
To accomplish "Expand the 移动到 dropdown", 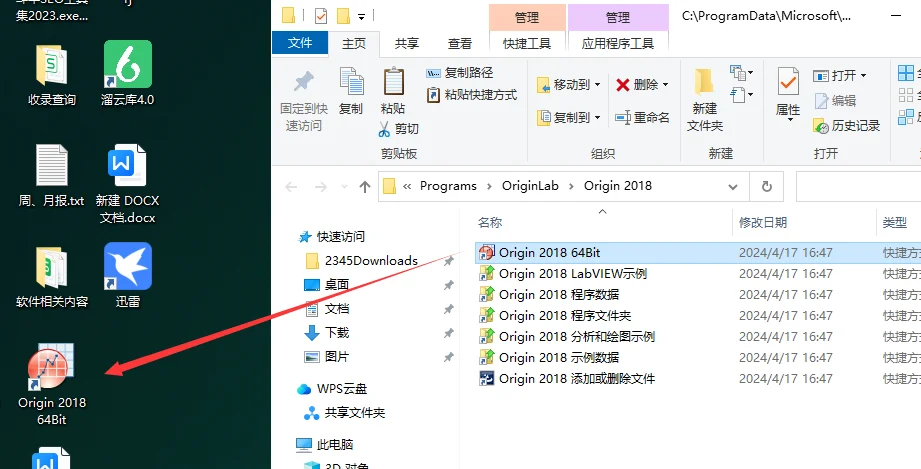I will [597, 85].
